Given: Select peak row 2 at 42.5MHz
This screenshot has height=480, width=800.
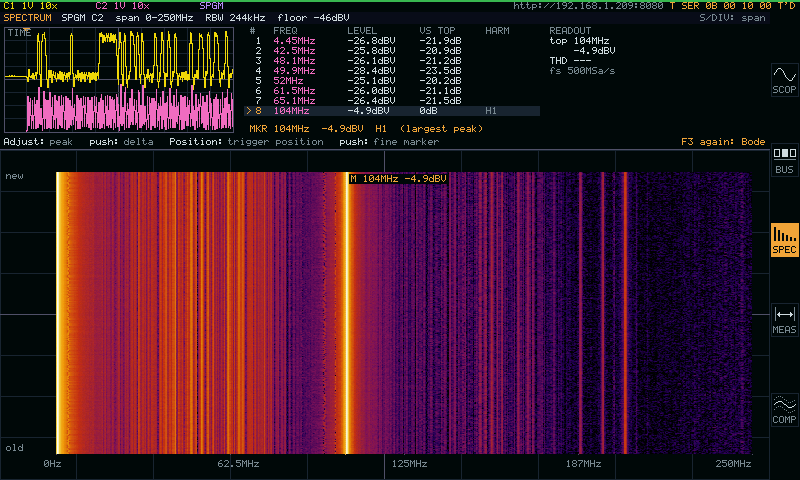Looking at the screenshot, I should tap(392, 50).
